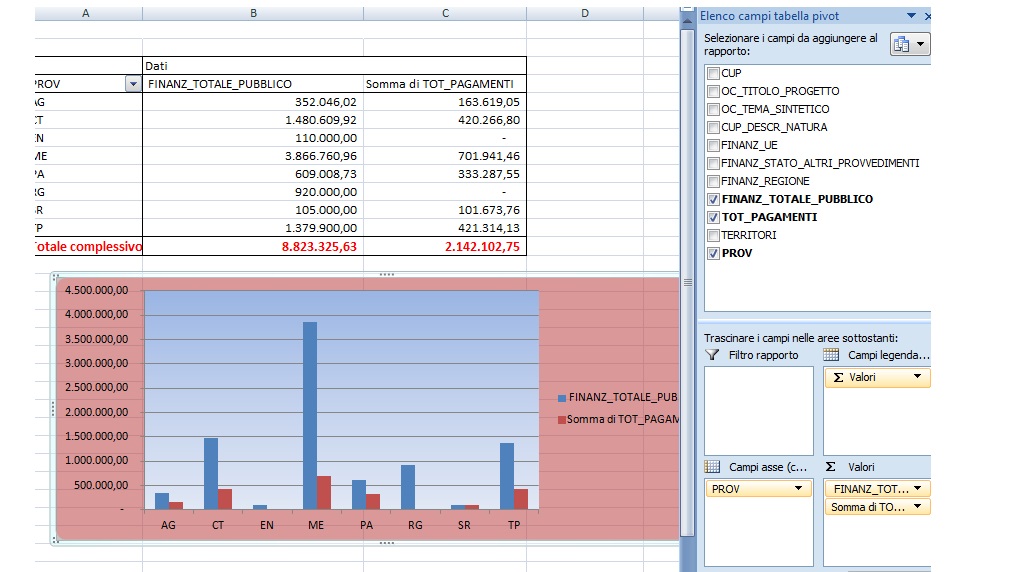Image resolution: width=1030 pixels, height=572 pixels.
Task: Click the Somma di TOT_PAGAMENTI legend entry
Action: coord(617,419)
